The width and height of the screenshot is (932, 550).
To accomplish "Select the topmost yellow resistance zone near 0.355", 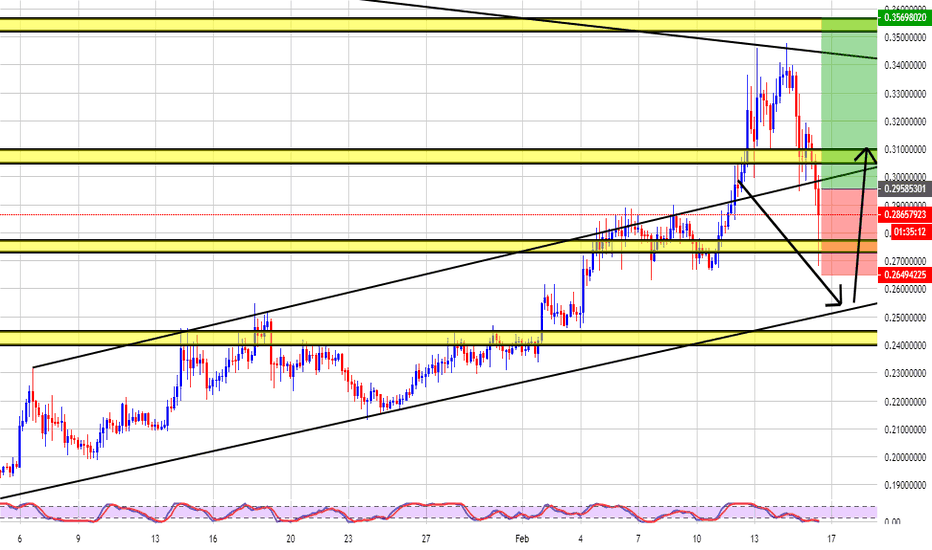I will coord(439,24).
